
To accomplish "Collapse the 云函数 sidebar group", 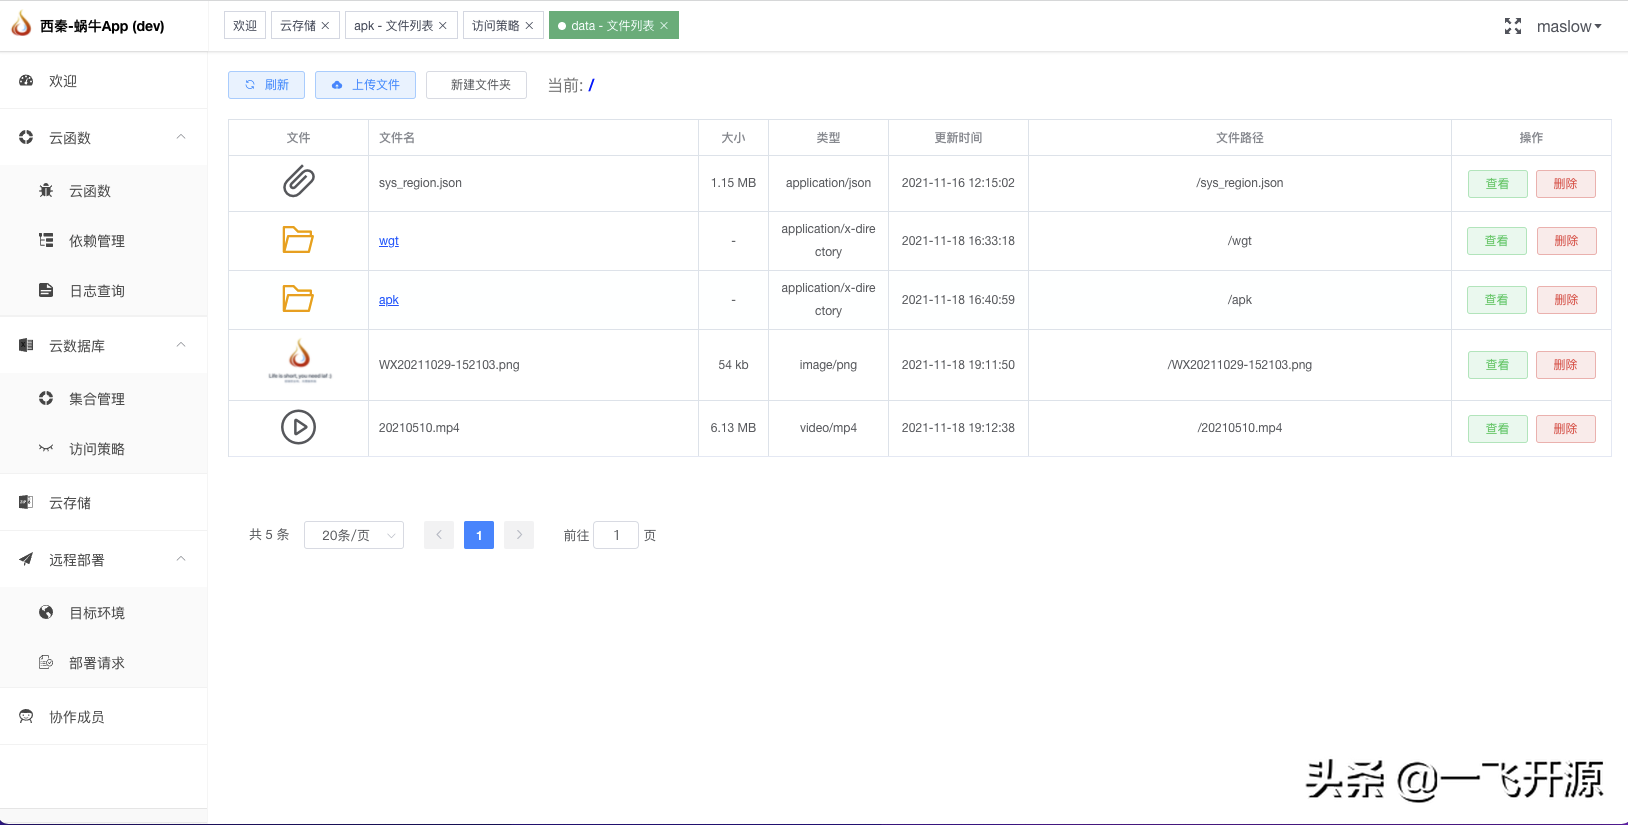I will [181, 137].
